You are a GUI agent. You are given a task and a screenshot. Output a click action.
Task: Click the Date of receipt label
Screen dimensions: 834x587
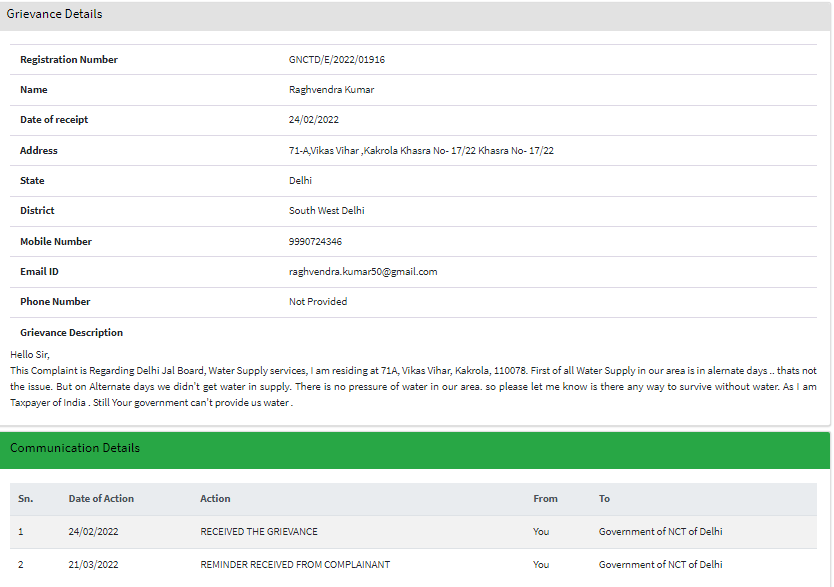click(x=54, y=120)
